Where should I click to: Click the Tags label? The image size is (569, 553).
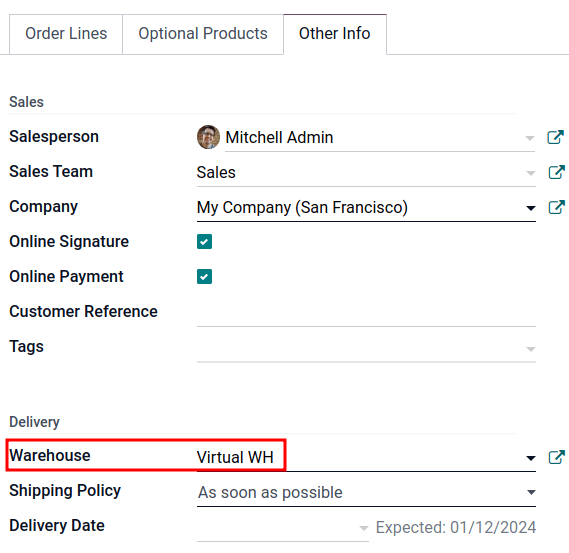(x=26, y=347)
